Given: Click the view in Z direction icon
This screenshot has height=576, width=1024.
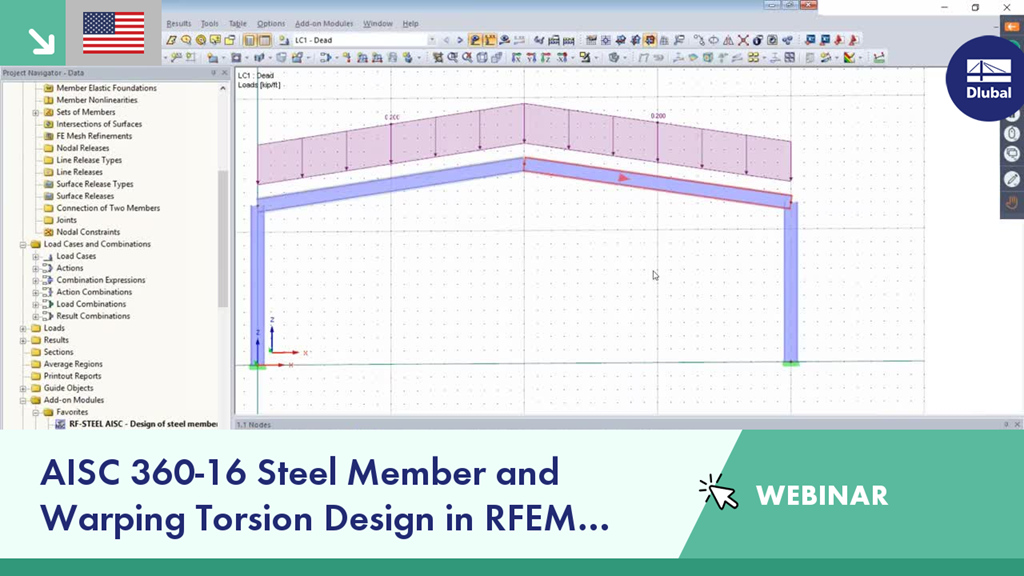Looking at the screenshot, I should point(546,57).
